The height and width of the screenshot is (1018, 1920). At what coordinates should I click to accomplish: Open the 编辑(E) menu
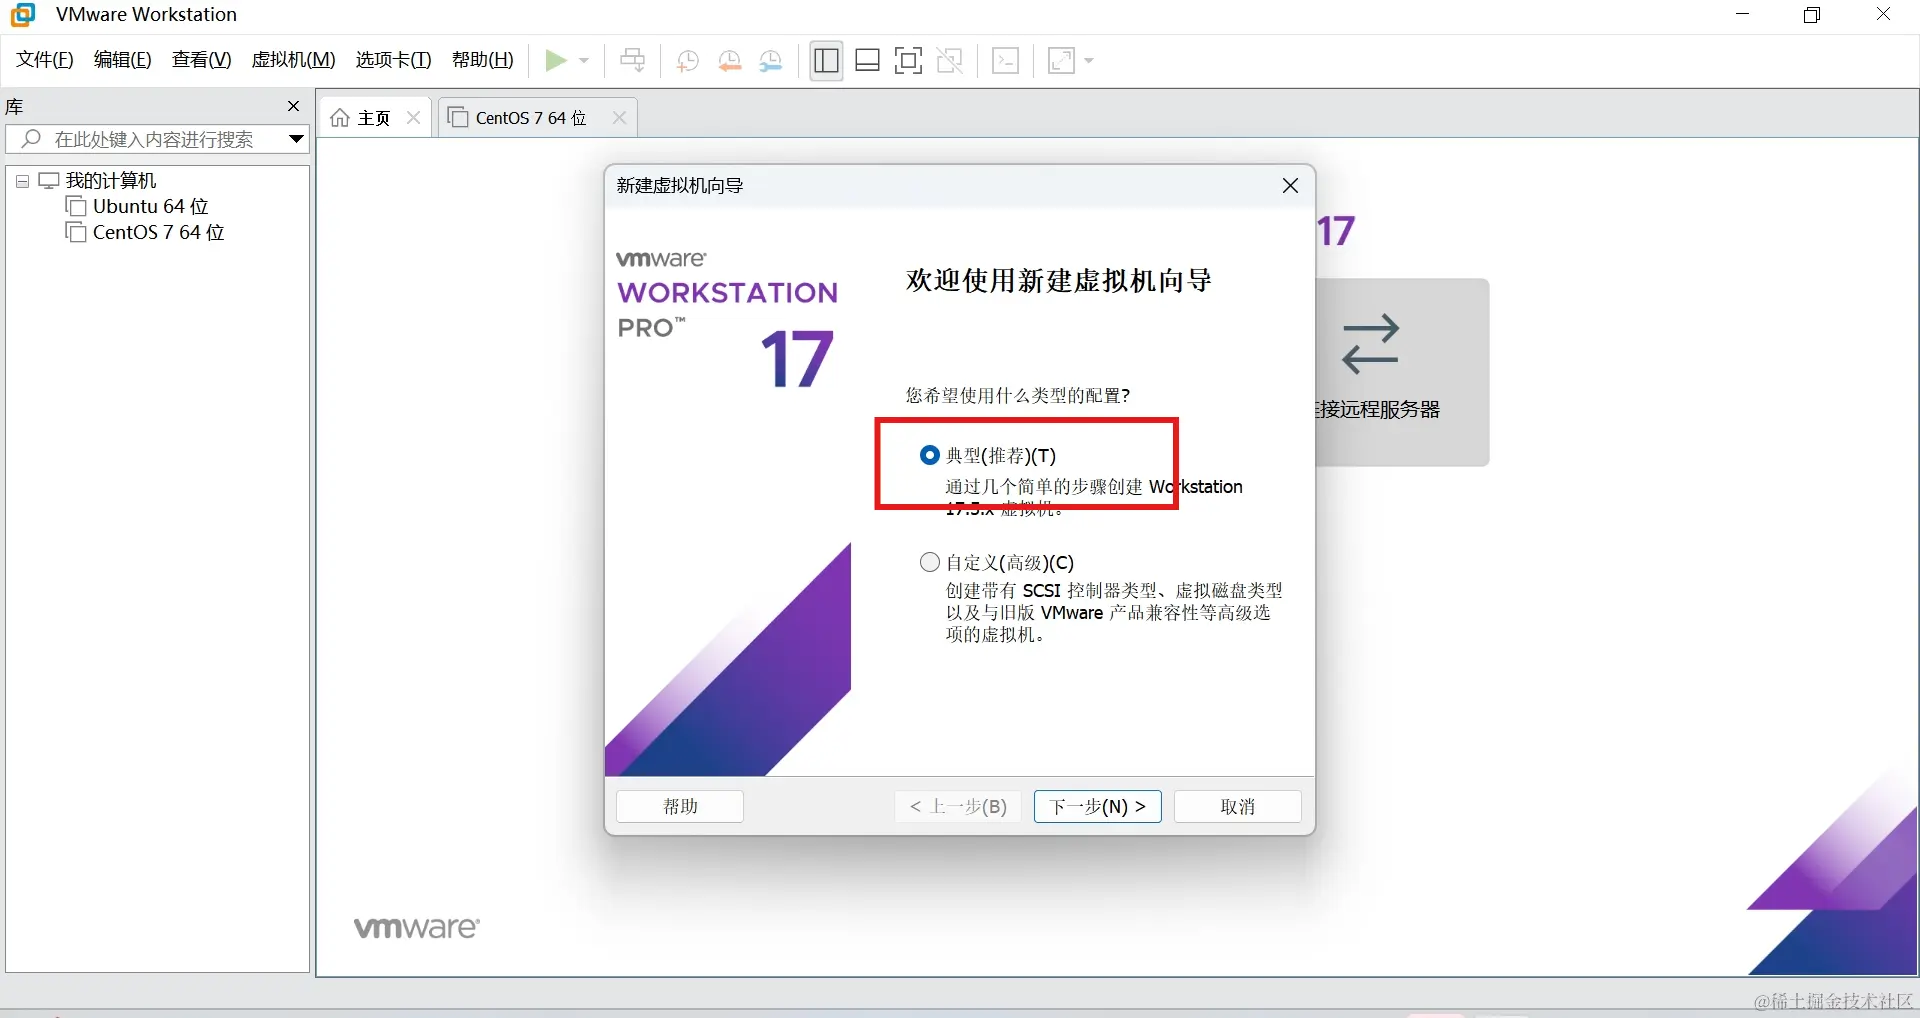pyautogui.click(x=123, y=60)
